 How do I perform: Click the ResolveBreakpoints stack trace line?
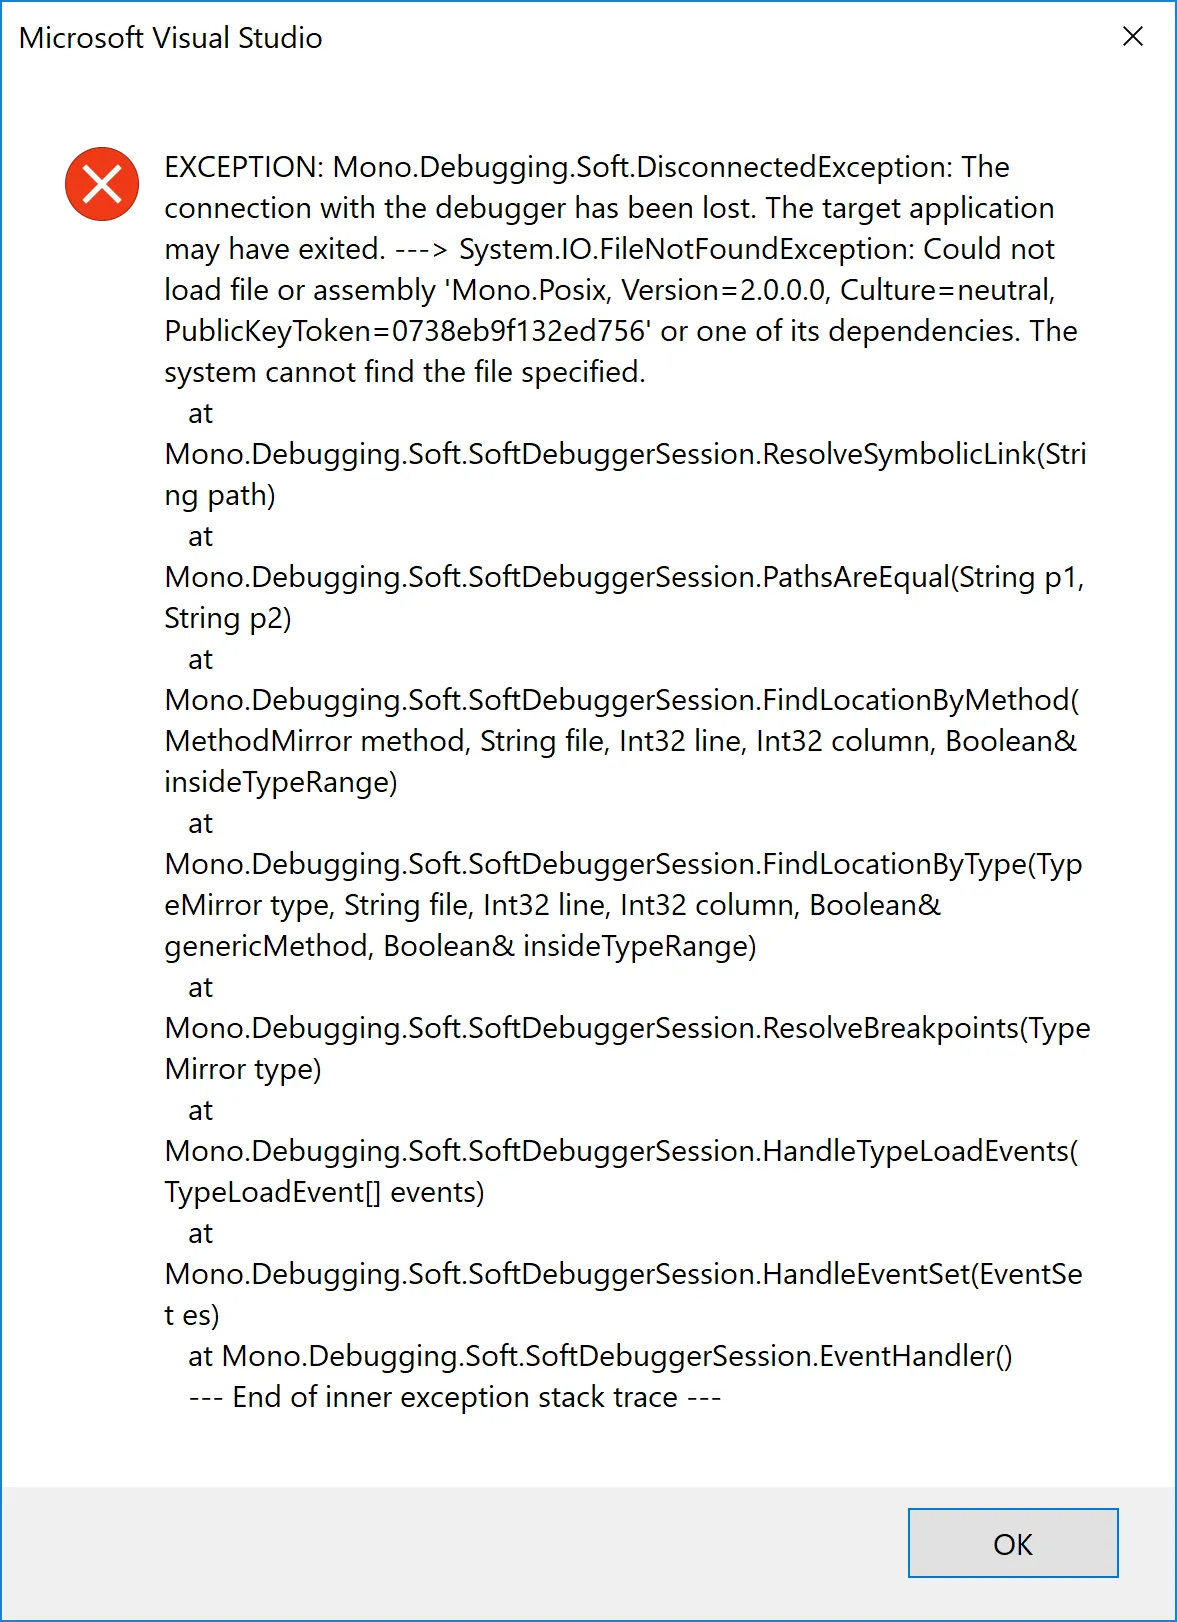628,1028
